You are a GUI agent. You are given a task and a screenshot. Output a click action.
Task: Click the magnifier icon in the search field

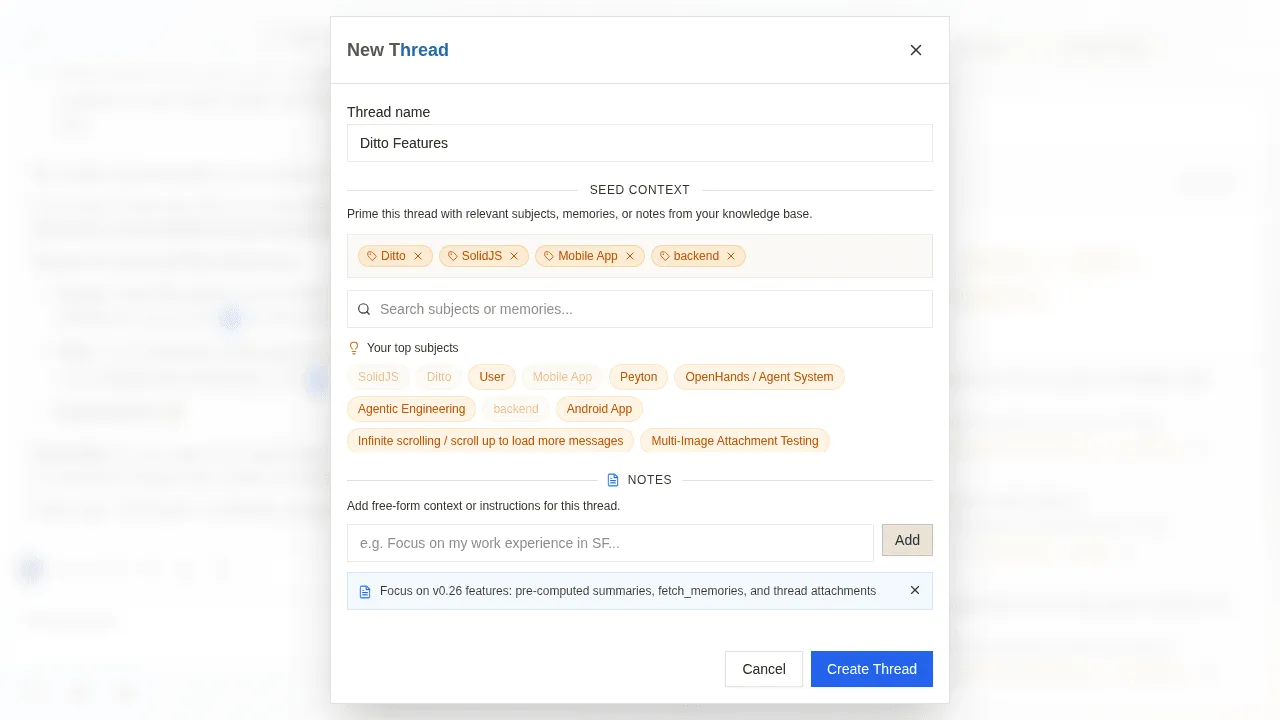point(364,309)
